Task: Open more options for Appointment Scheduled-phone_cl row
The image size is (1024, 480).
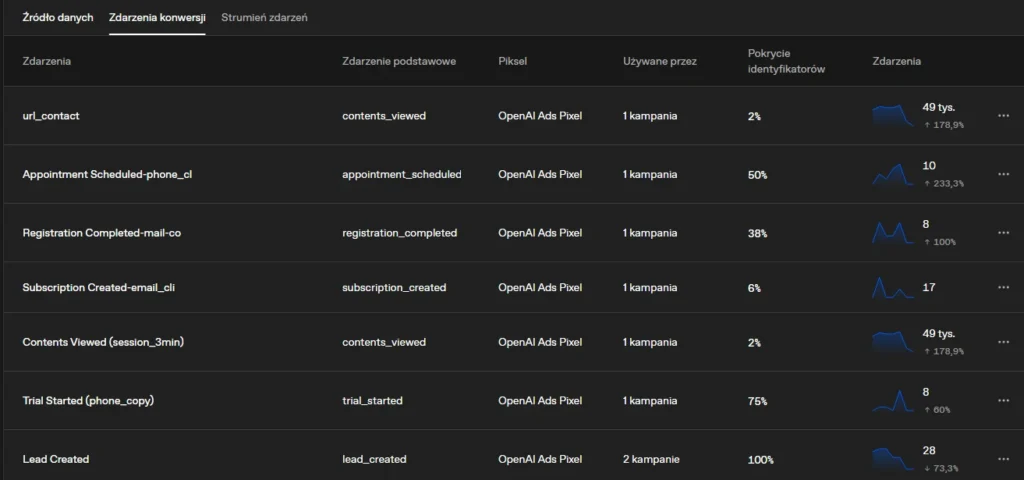Action: [x=1003, y=174]
